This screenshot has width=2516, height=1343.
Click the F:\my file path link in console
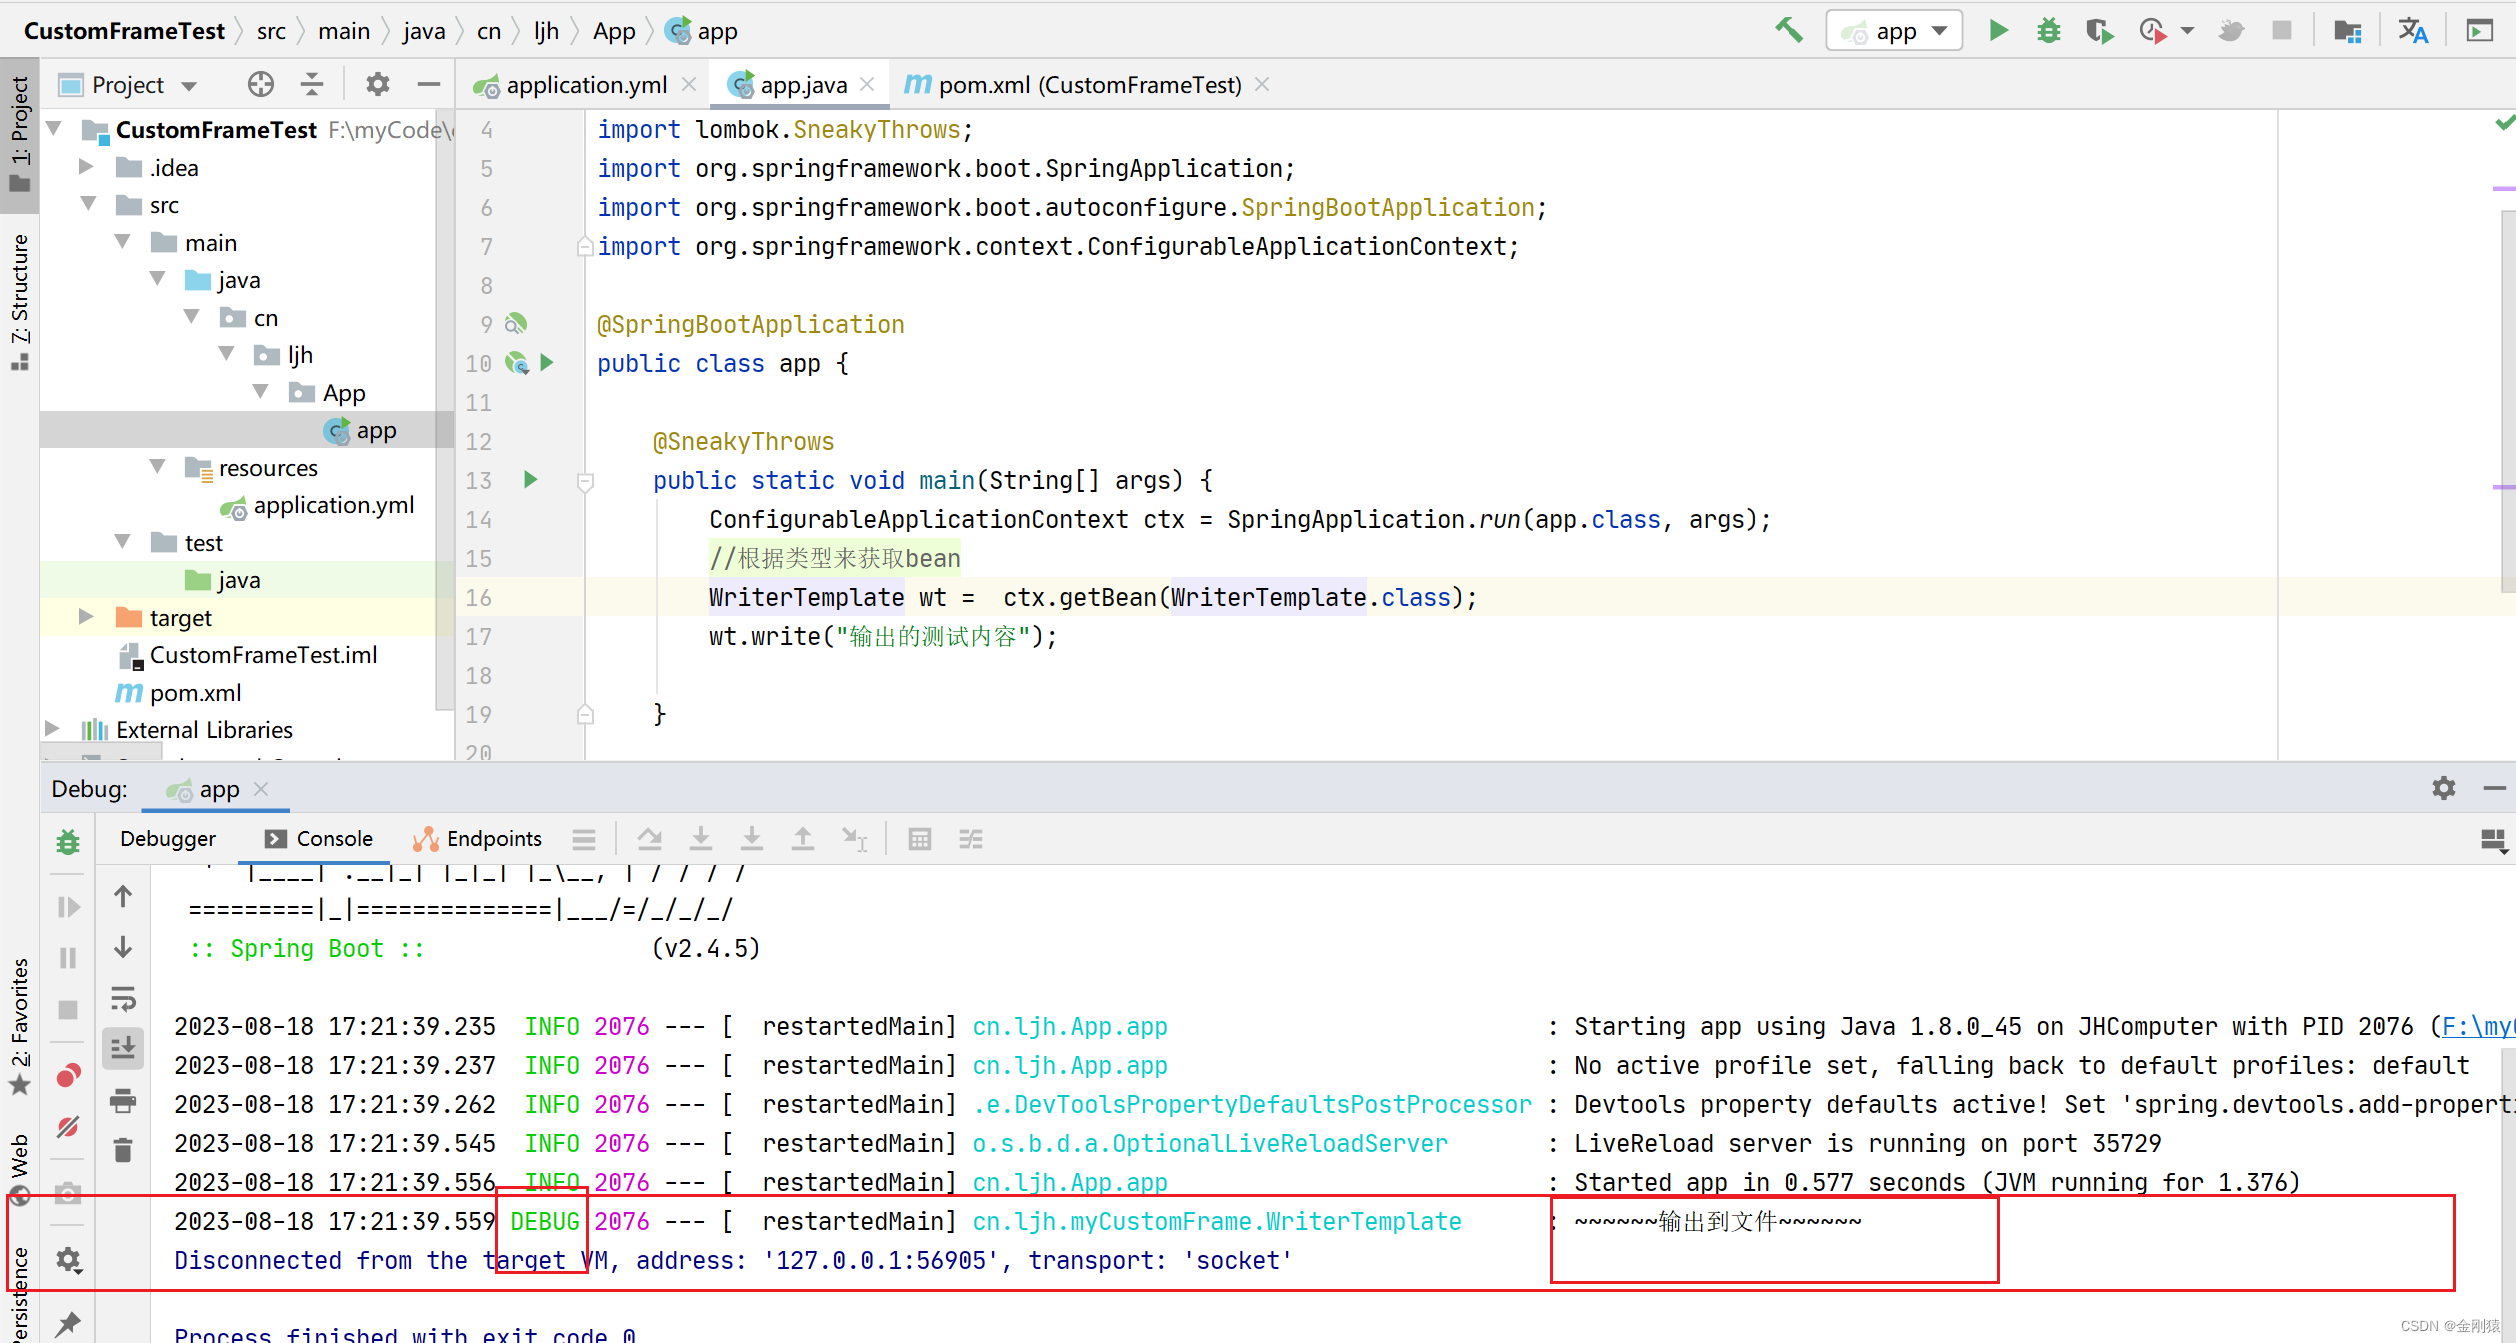(x=2478, y=1026)
